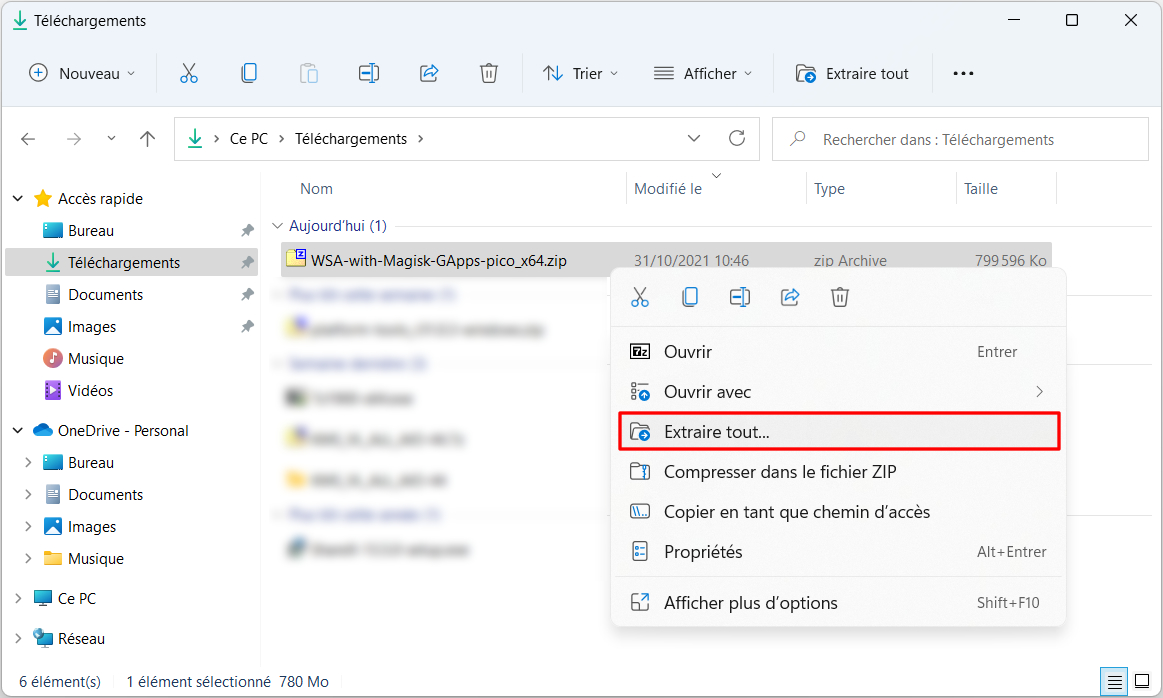Click the Cut icon in the top toolbar
1163x698 pixels.
tap(189, 73)
